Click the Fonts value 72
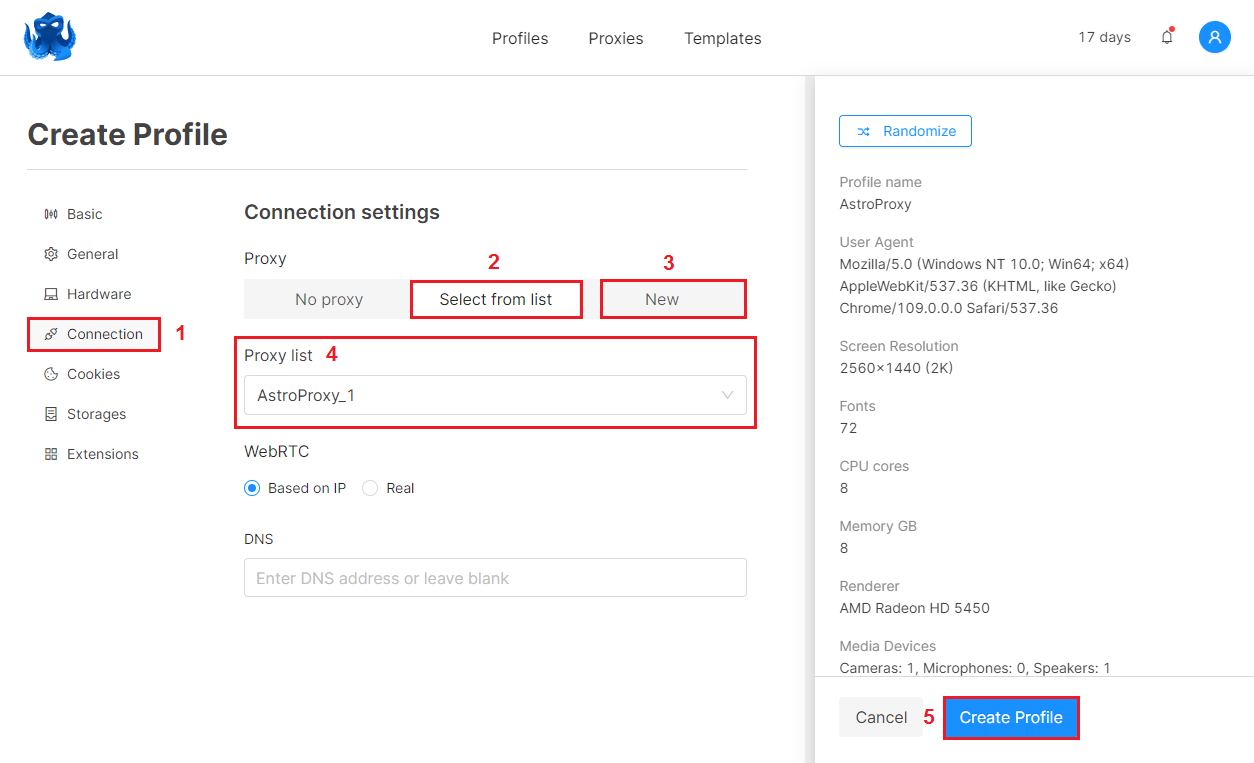Viewport: 1254px width, 763px height. pos(848,428)
